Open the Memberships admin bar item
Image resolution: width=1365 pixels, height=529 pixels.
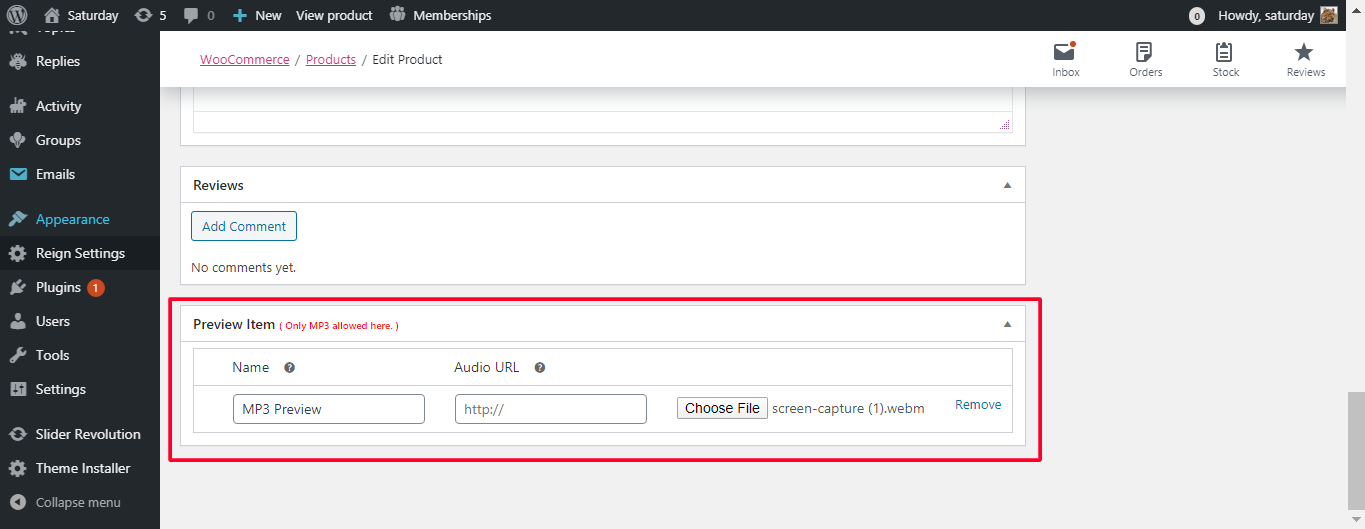coord(440,15)
